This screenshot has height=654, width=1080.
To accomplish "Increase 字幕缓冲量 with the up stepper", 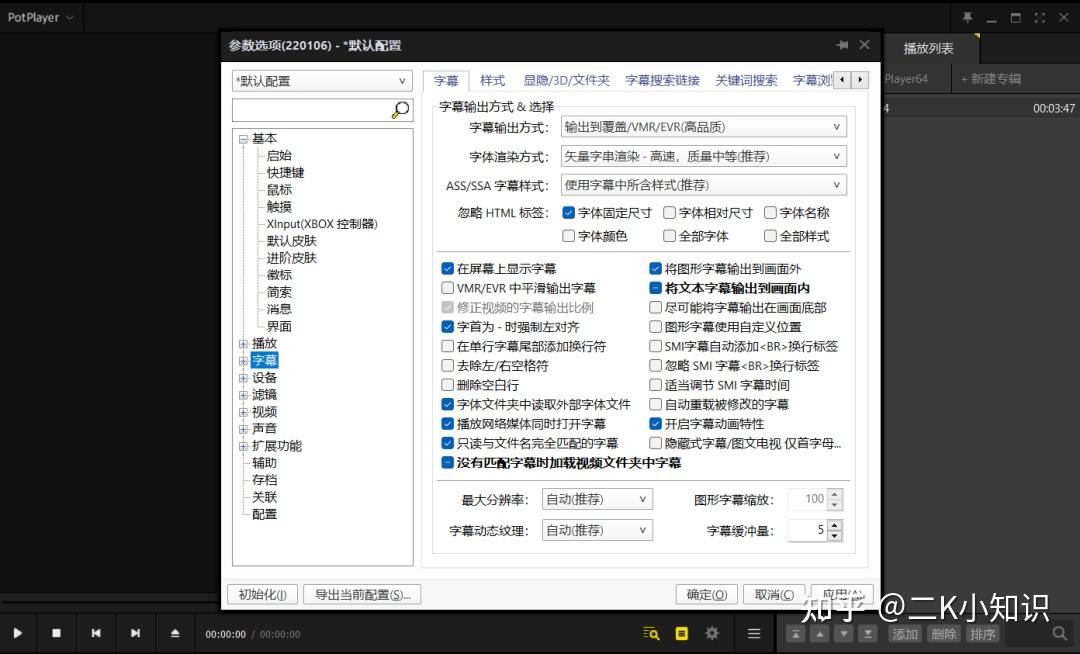I will (833, 525).
